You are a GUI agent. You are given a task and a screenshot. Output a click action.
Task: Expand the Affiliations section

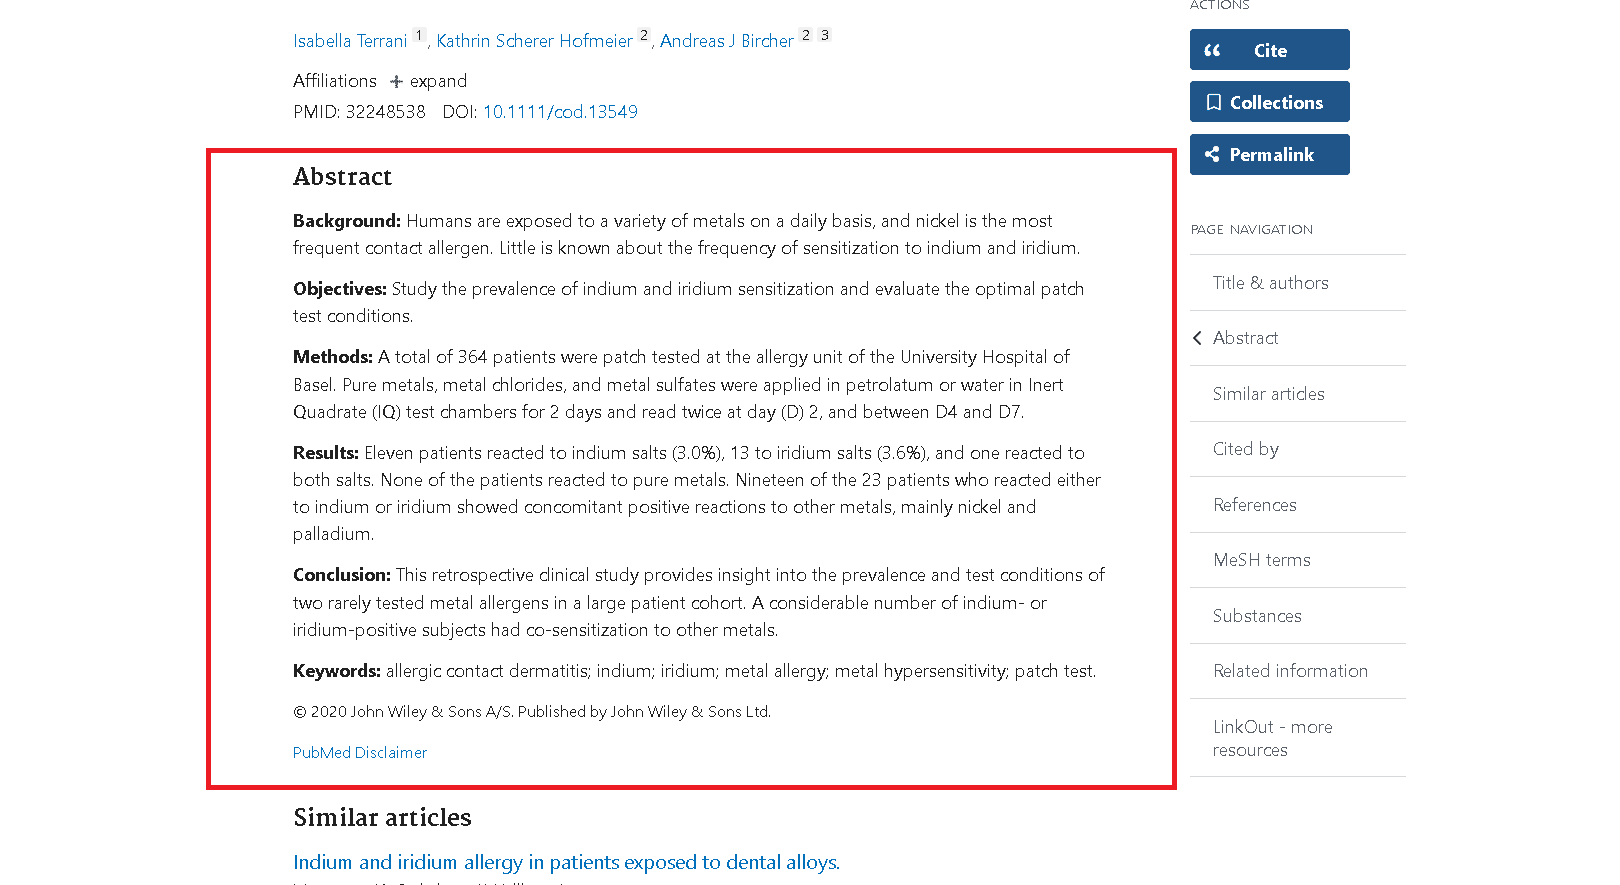(x=428, y=81)
